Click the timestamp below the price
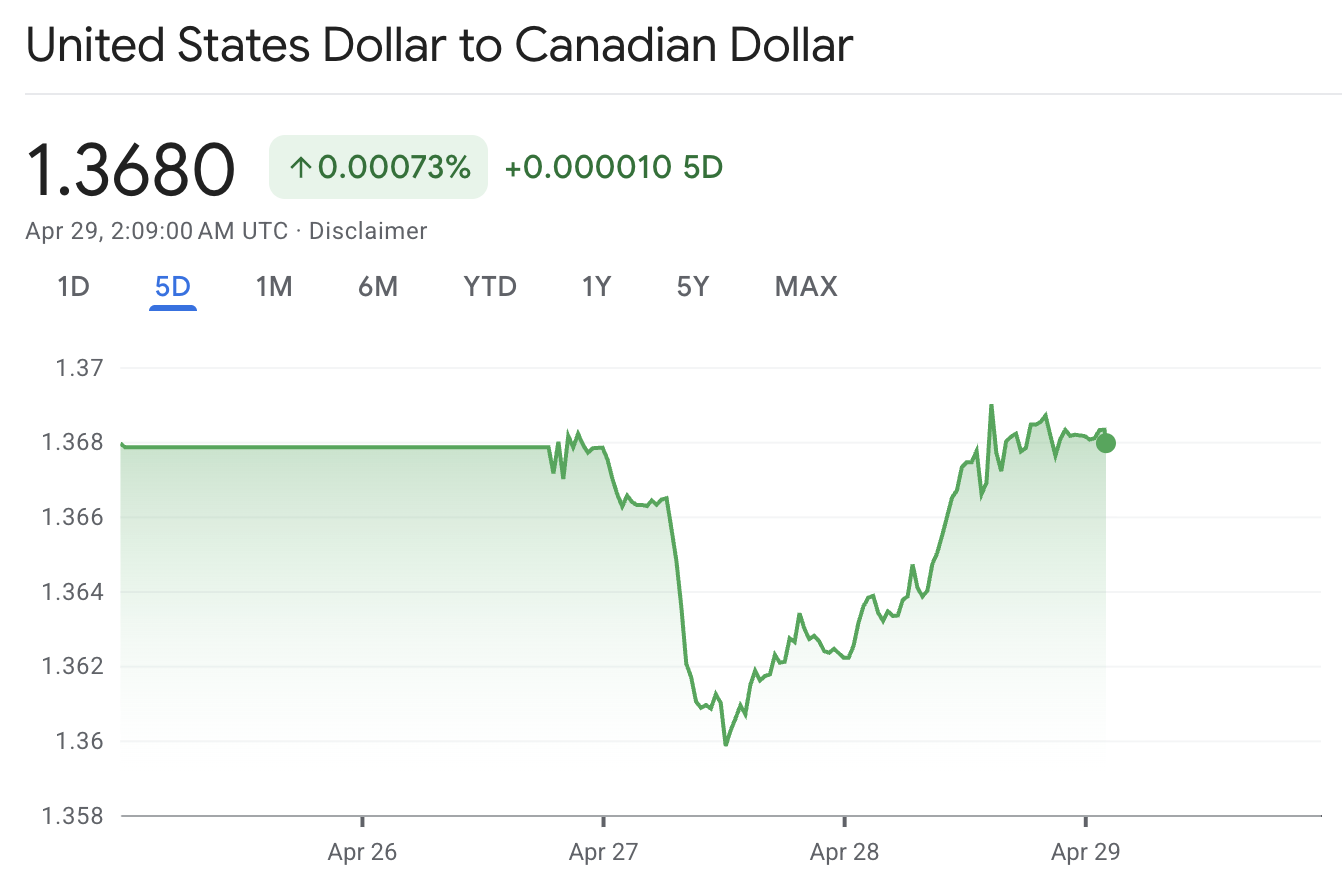Screen dimensions: 1342x878 tap(156, 230)
